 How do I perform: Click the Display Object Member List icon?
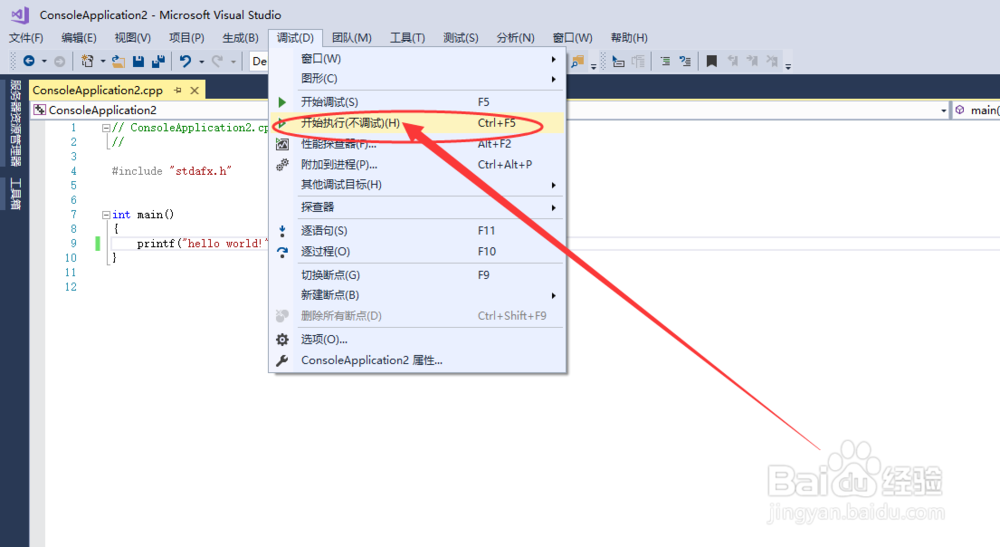618,61
